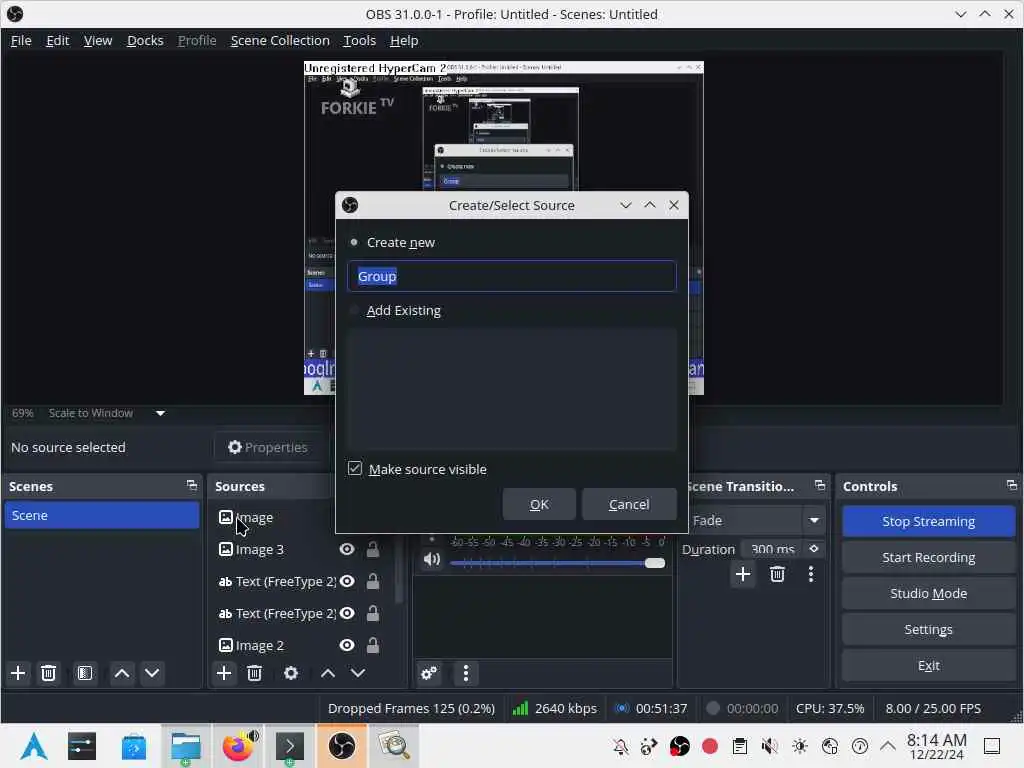
Task: Open the file manager from the taskbar
Action: 186,746
